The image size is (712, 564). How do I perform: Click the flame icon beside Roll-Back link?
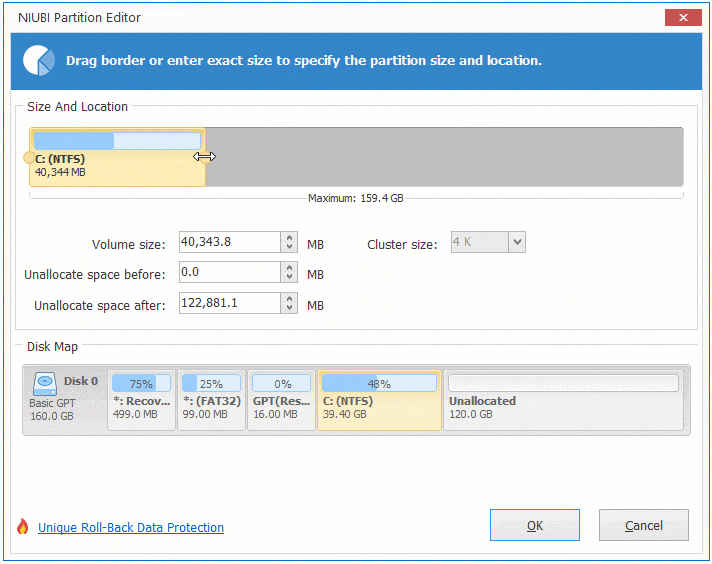tap(23, 527)
